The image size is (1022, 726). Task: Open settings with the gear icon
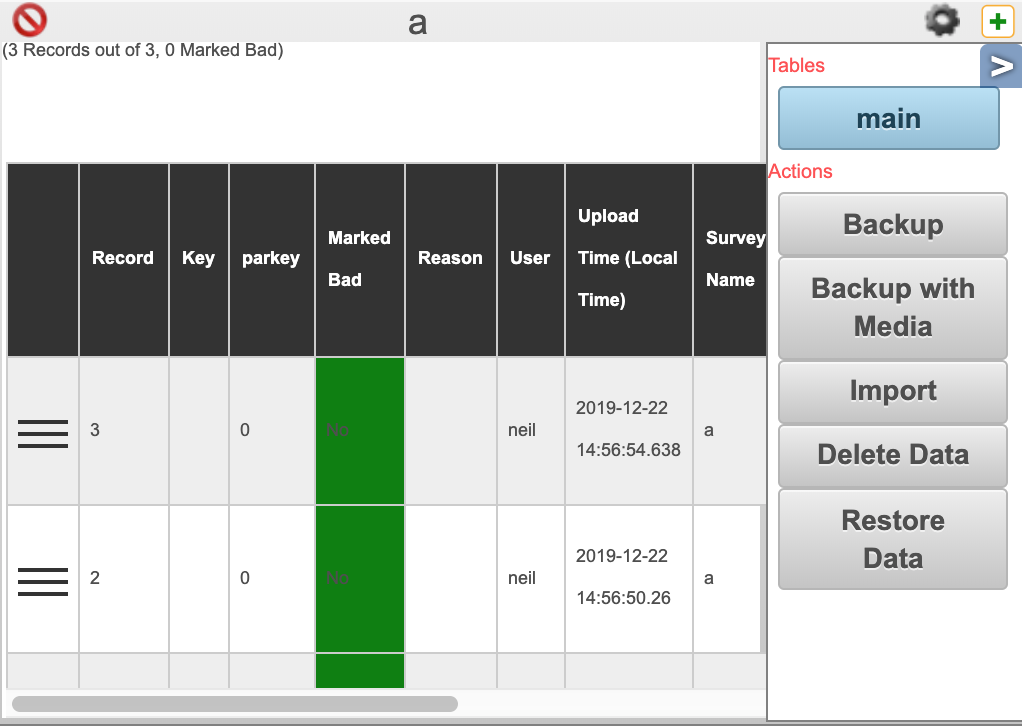(x=942, y=20)
